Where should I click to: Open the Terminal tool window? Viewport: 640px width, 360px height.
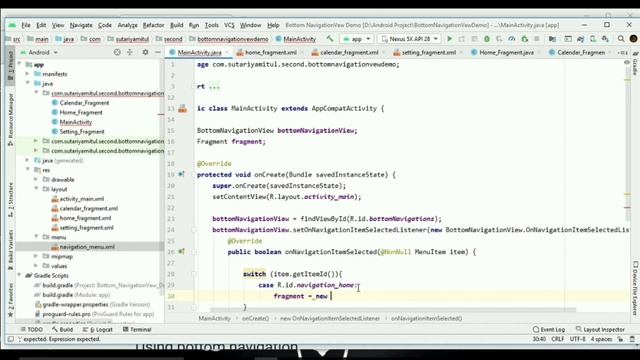coord(137,329)
